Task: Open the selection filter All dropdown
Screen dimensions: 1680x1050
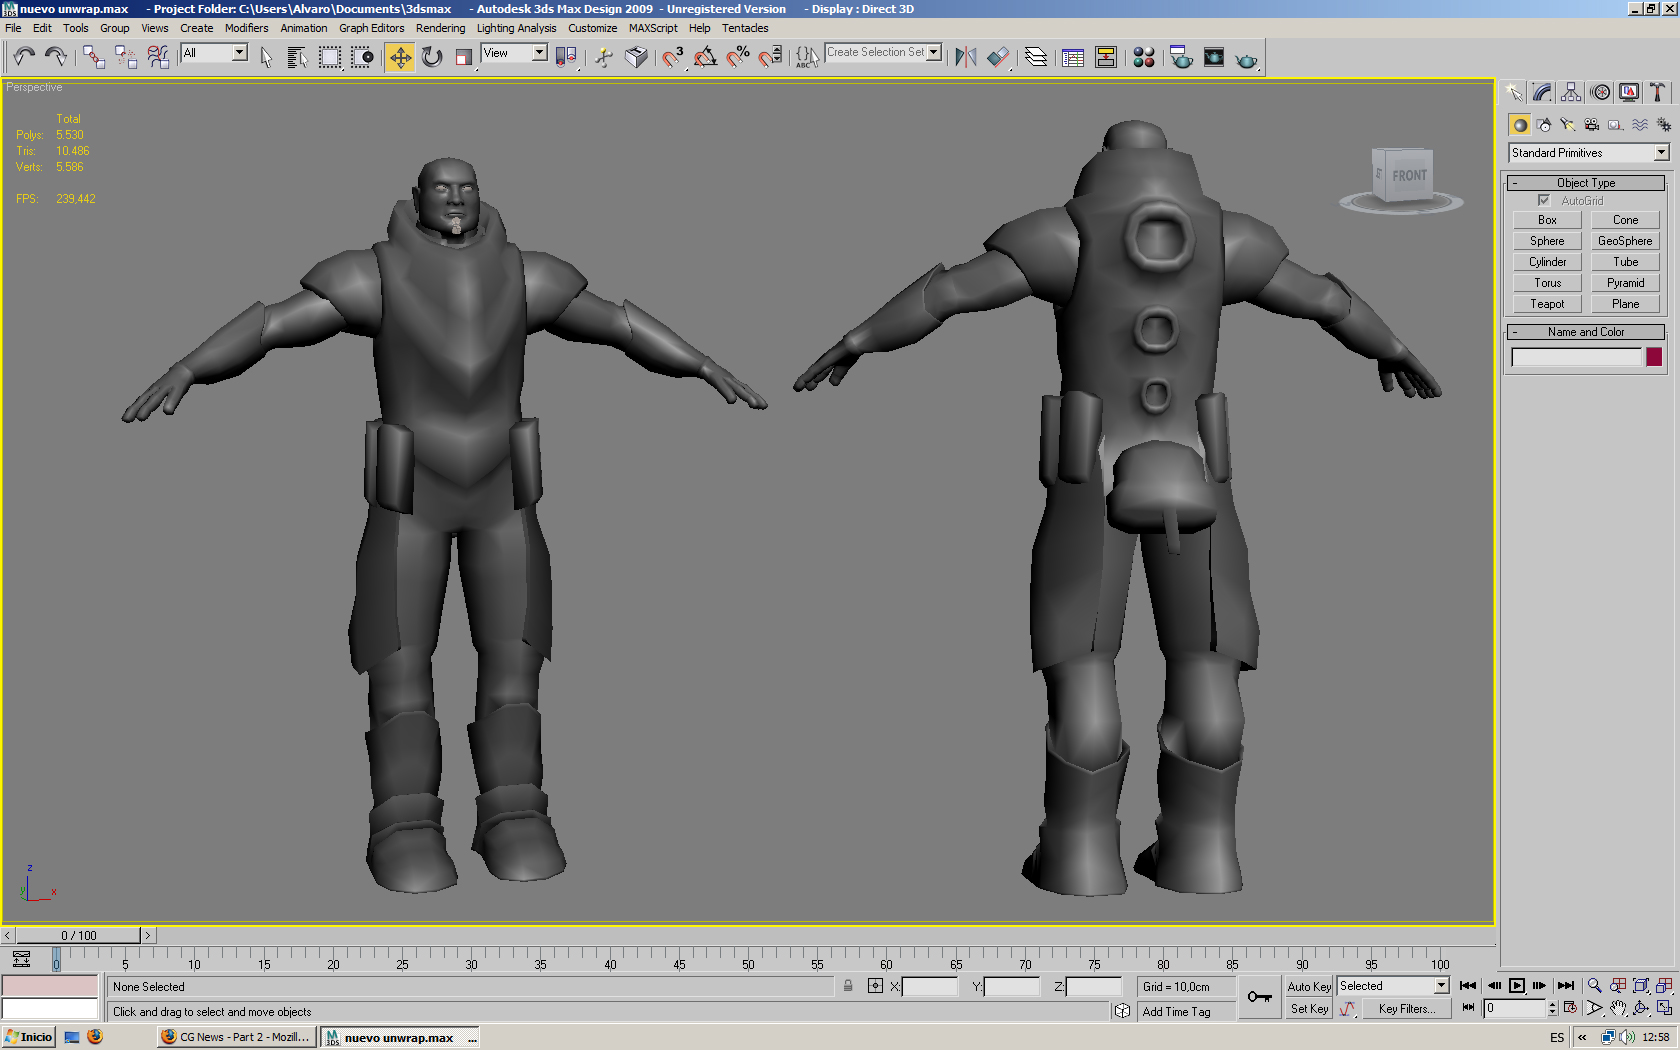Action: pos(214,53)
